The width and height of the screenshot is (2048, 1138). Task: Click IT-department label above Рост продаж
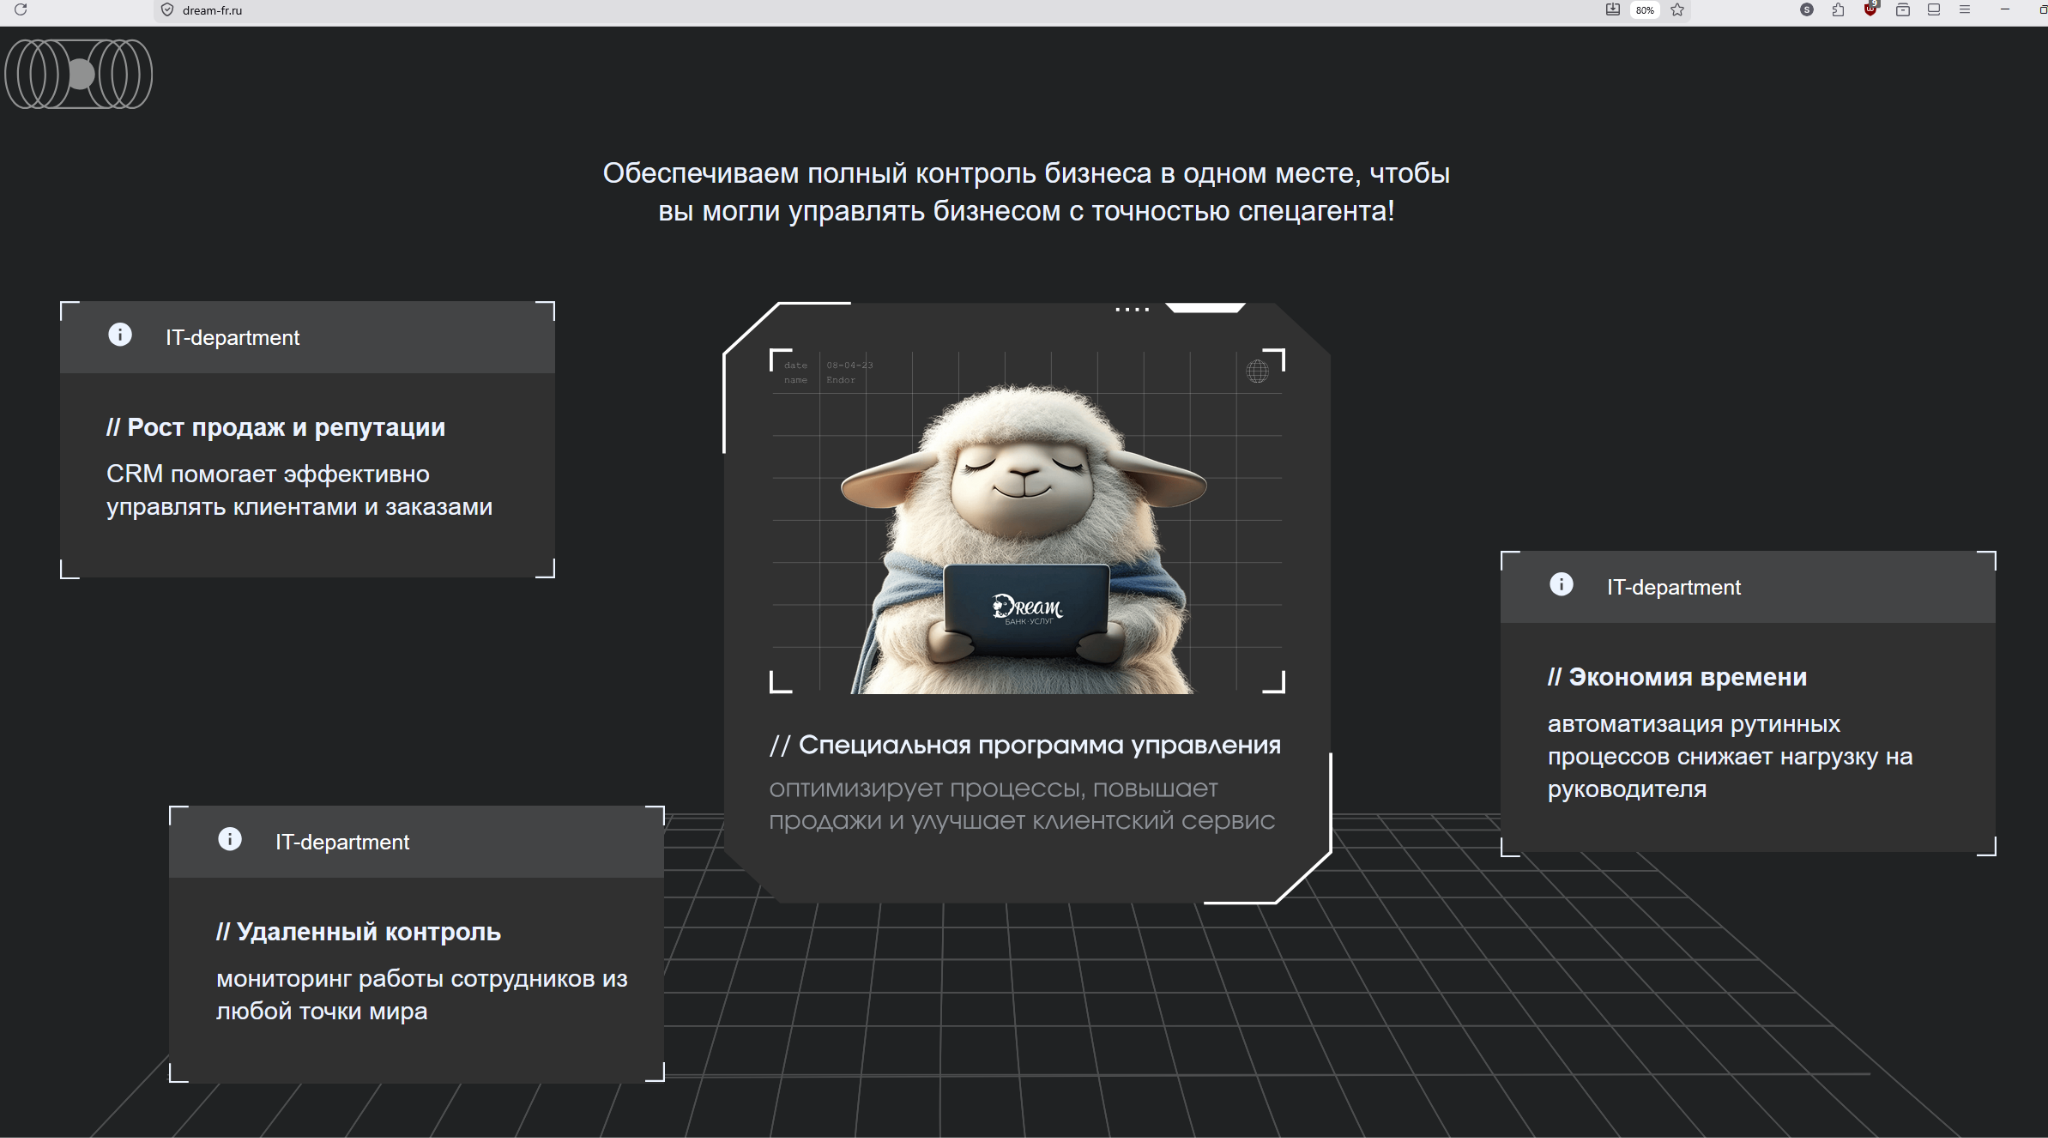[232, 338]
